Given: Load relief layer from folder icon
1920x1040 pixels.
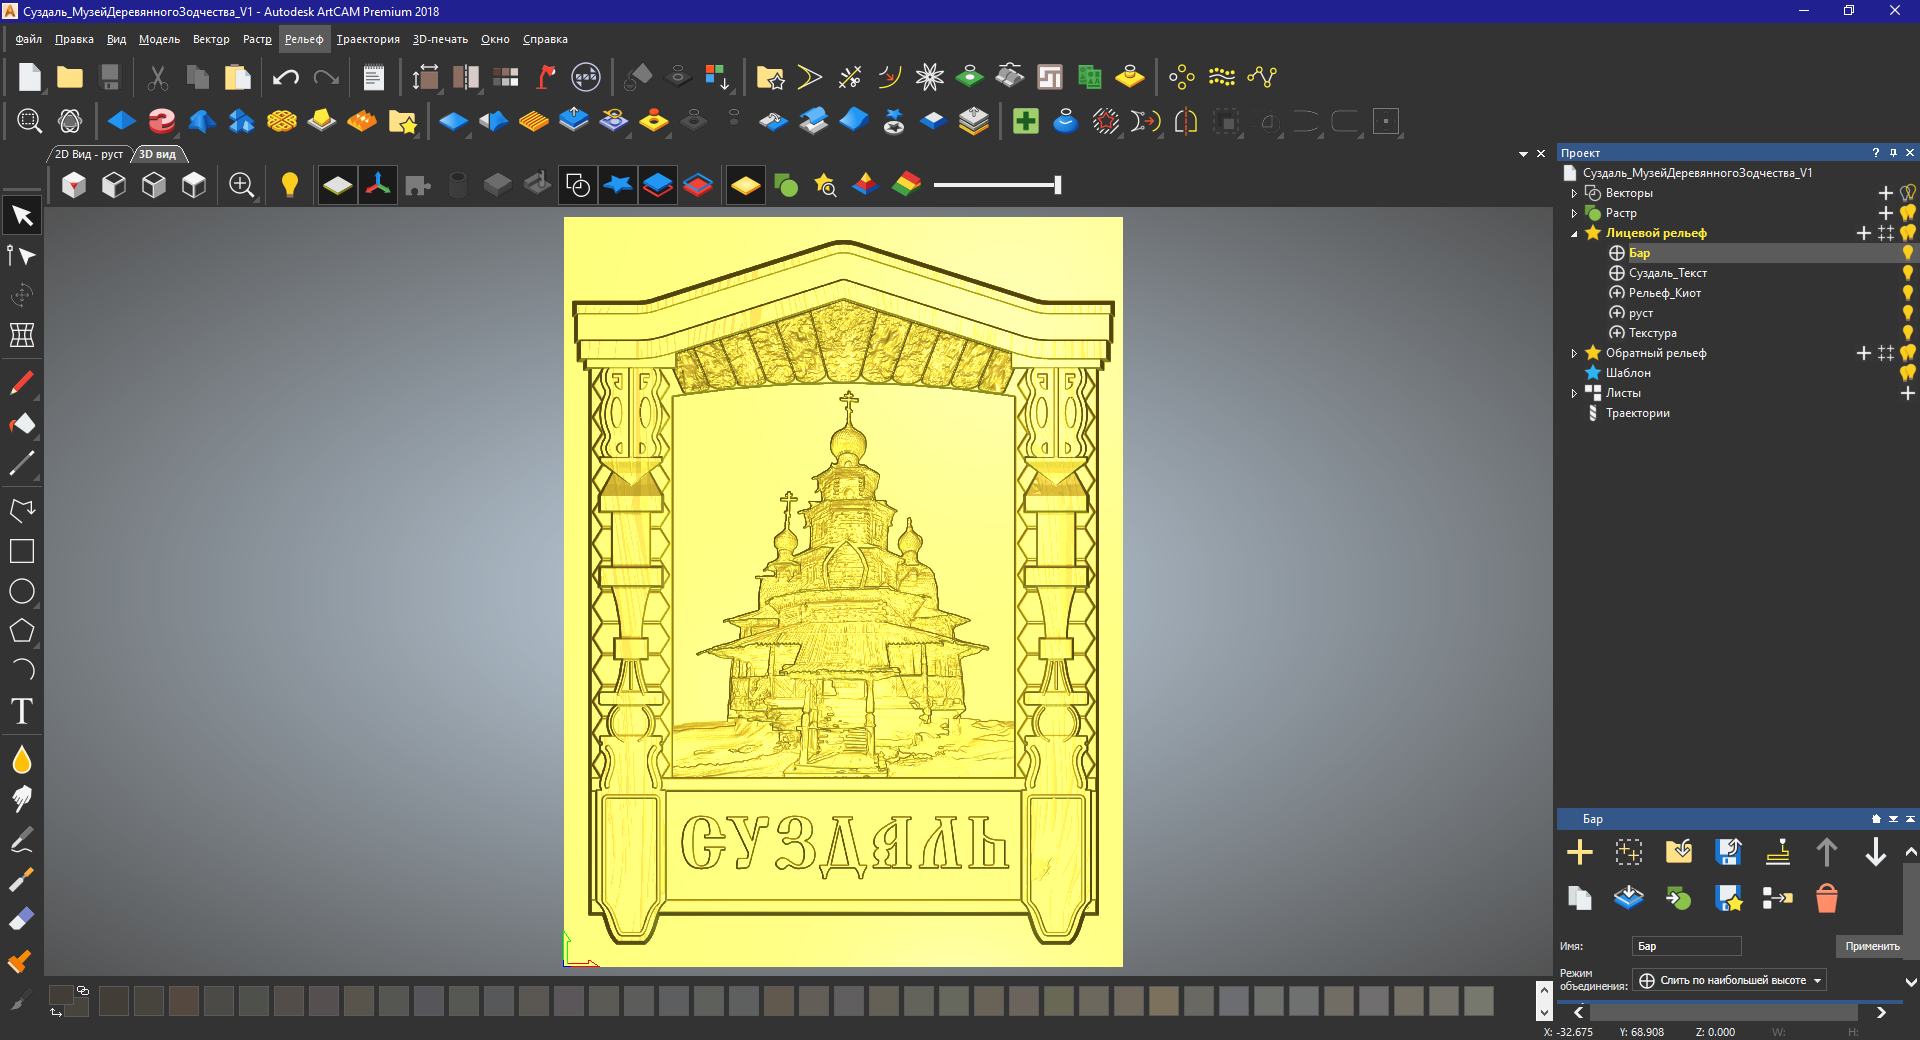Looking at the screenshot, I should pos(1678,852).
